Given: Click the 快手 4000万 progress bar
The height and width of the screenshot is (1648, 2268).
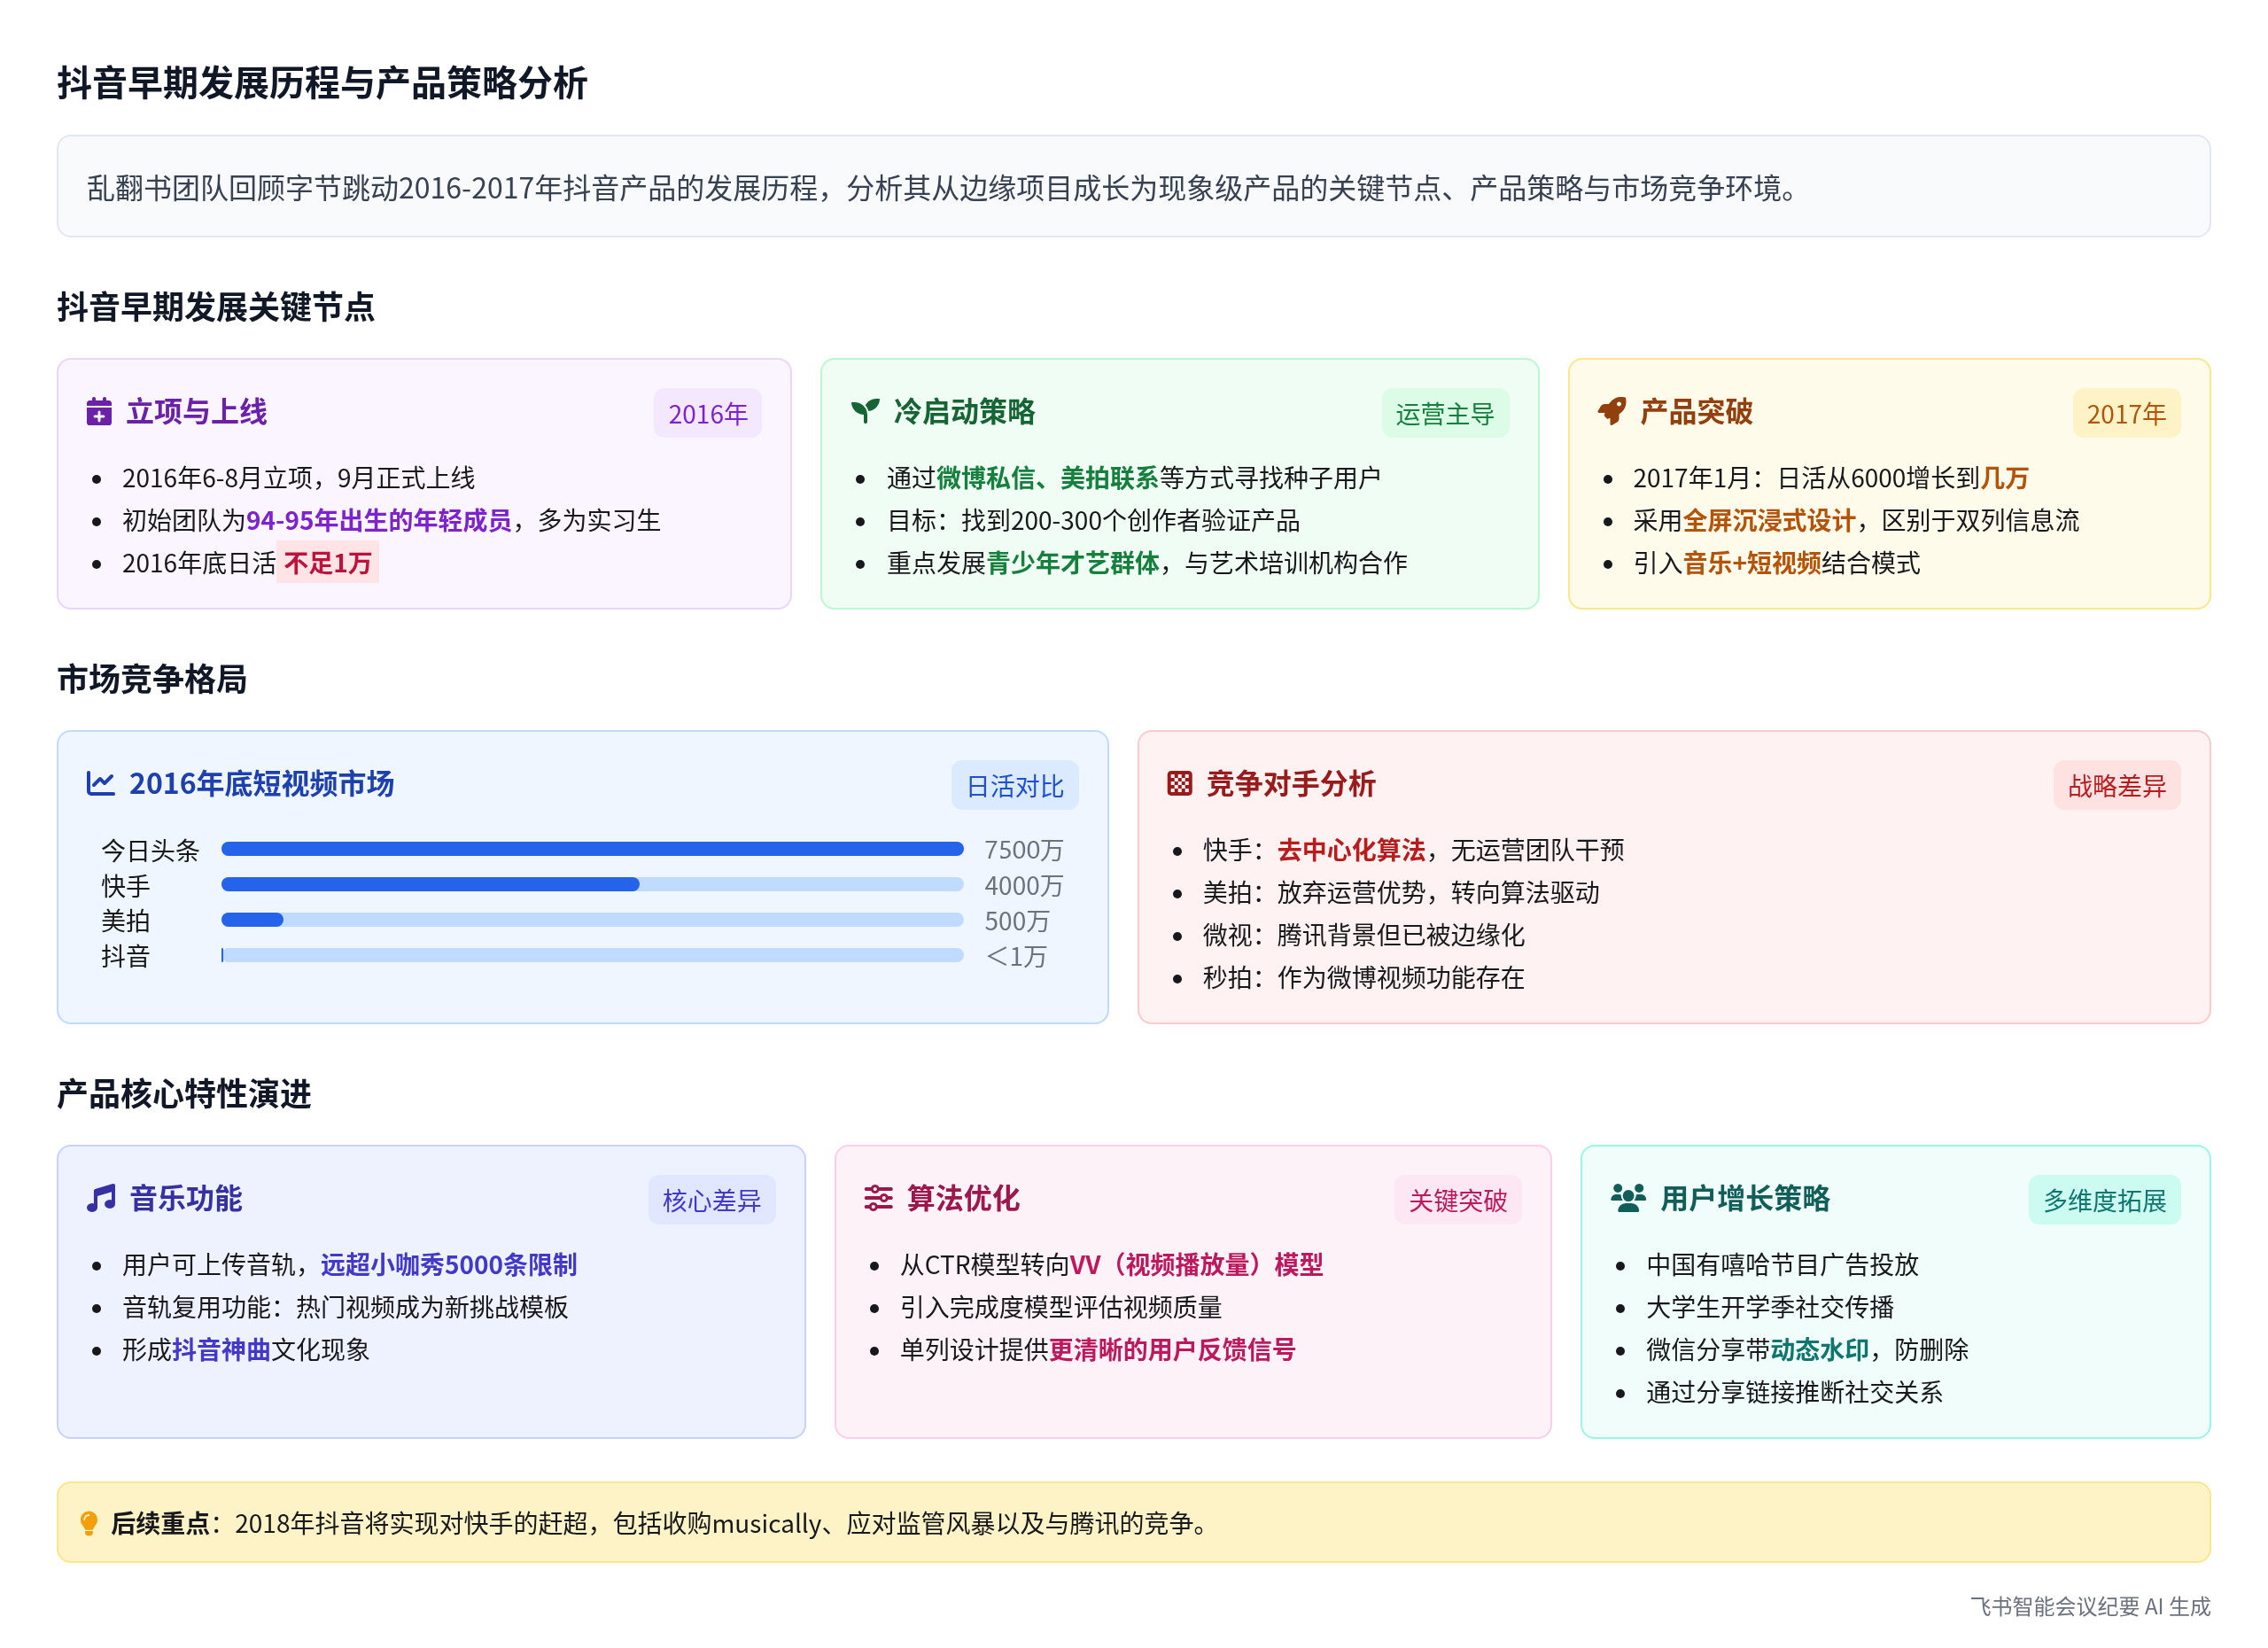Looking at the screenshot, I should click(x=592, y=885).
